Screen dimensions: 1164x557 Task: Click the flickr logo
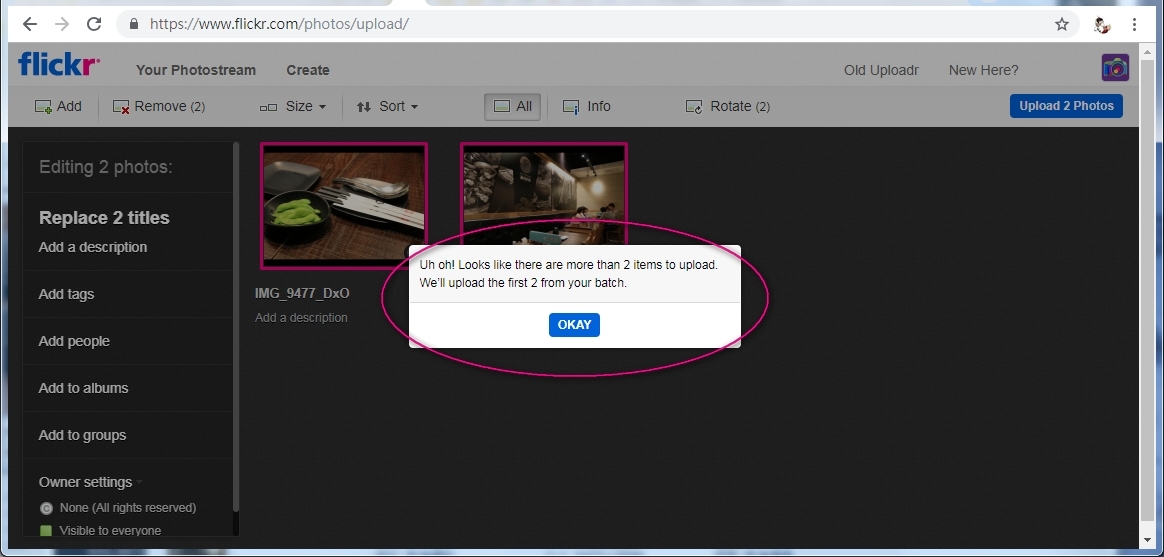pyautogui.click(x=59, y=64)
